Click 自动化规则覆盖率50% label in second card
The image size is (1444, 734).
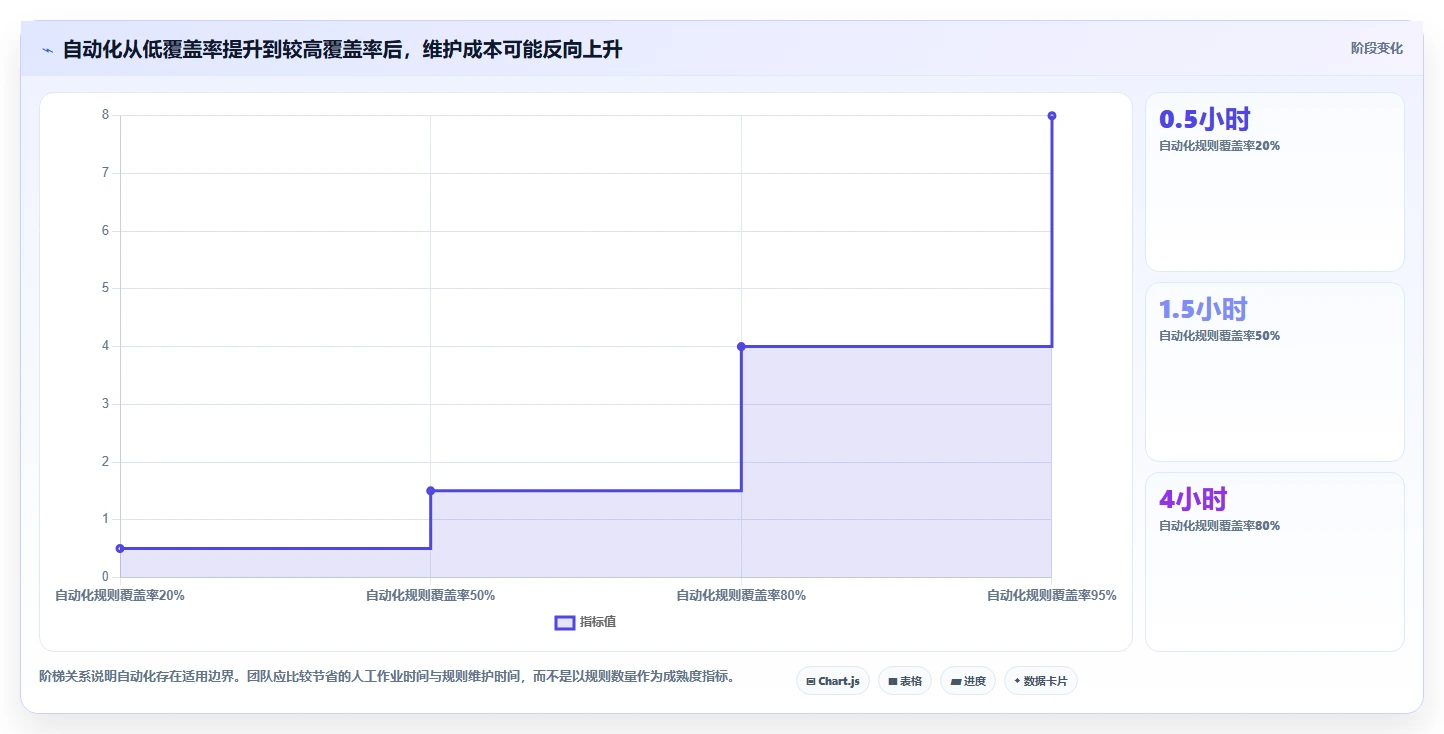click(1219, 336)
